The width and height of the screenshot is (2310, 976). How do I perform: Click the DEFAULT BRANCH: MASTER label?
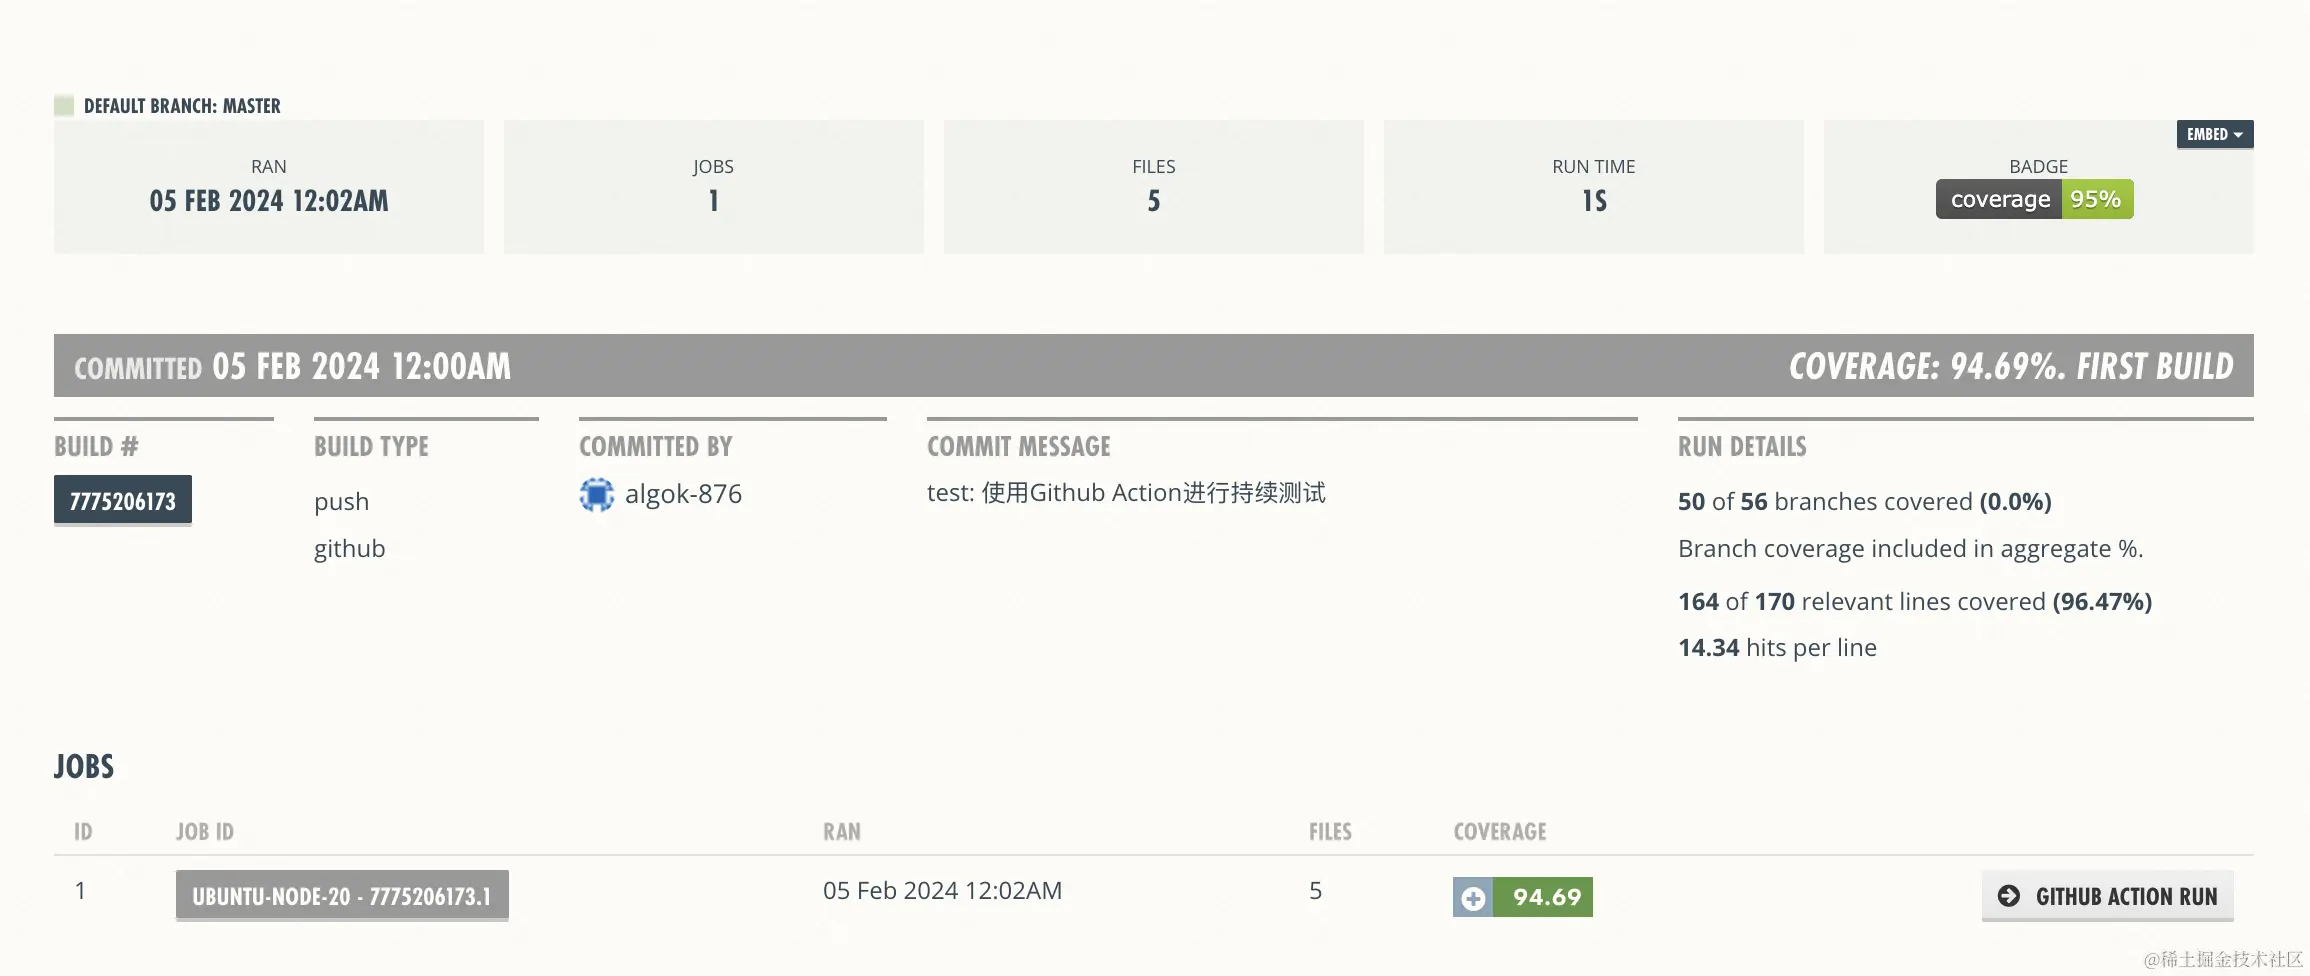click(x=182, y=106)
